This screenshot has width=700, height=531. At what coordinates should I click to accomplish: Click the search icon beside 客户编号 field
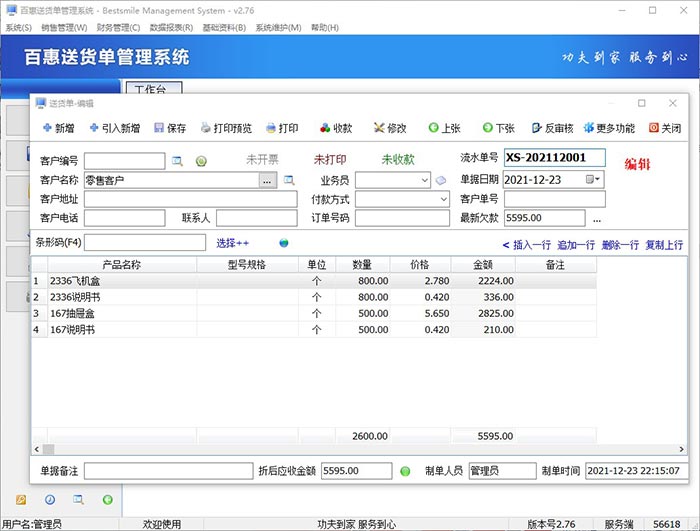click(177, 161)
